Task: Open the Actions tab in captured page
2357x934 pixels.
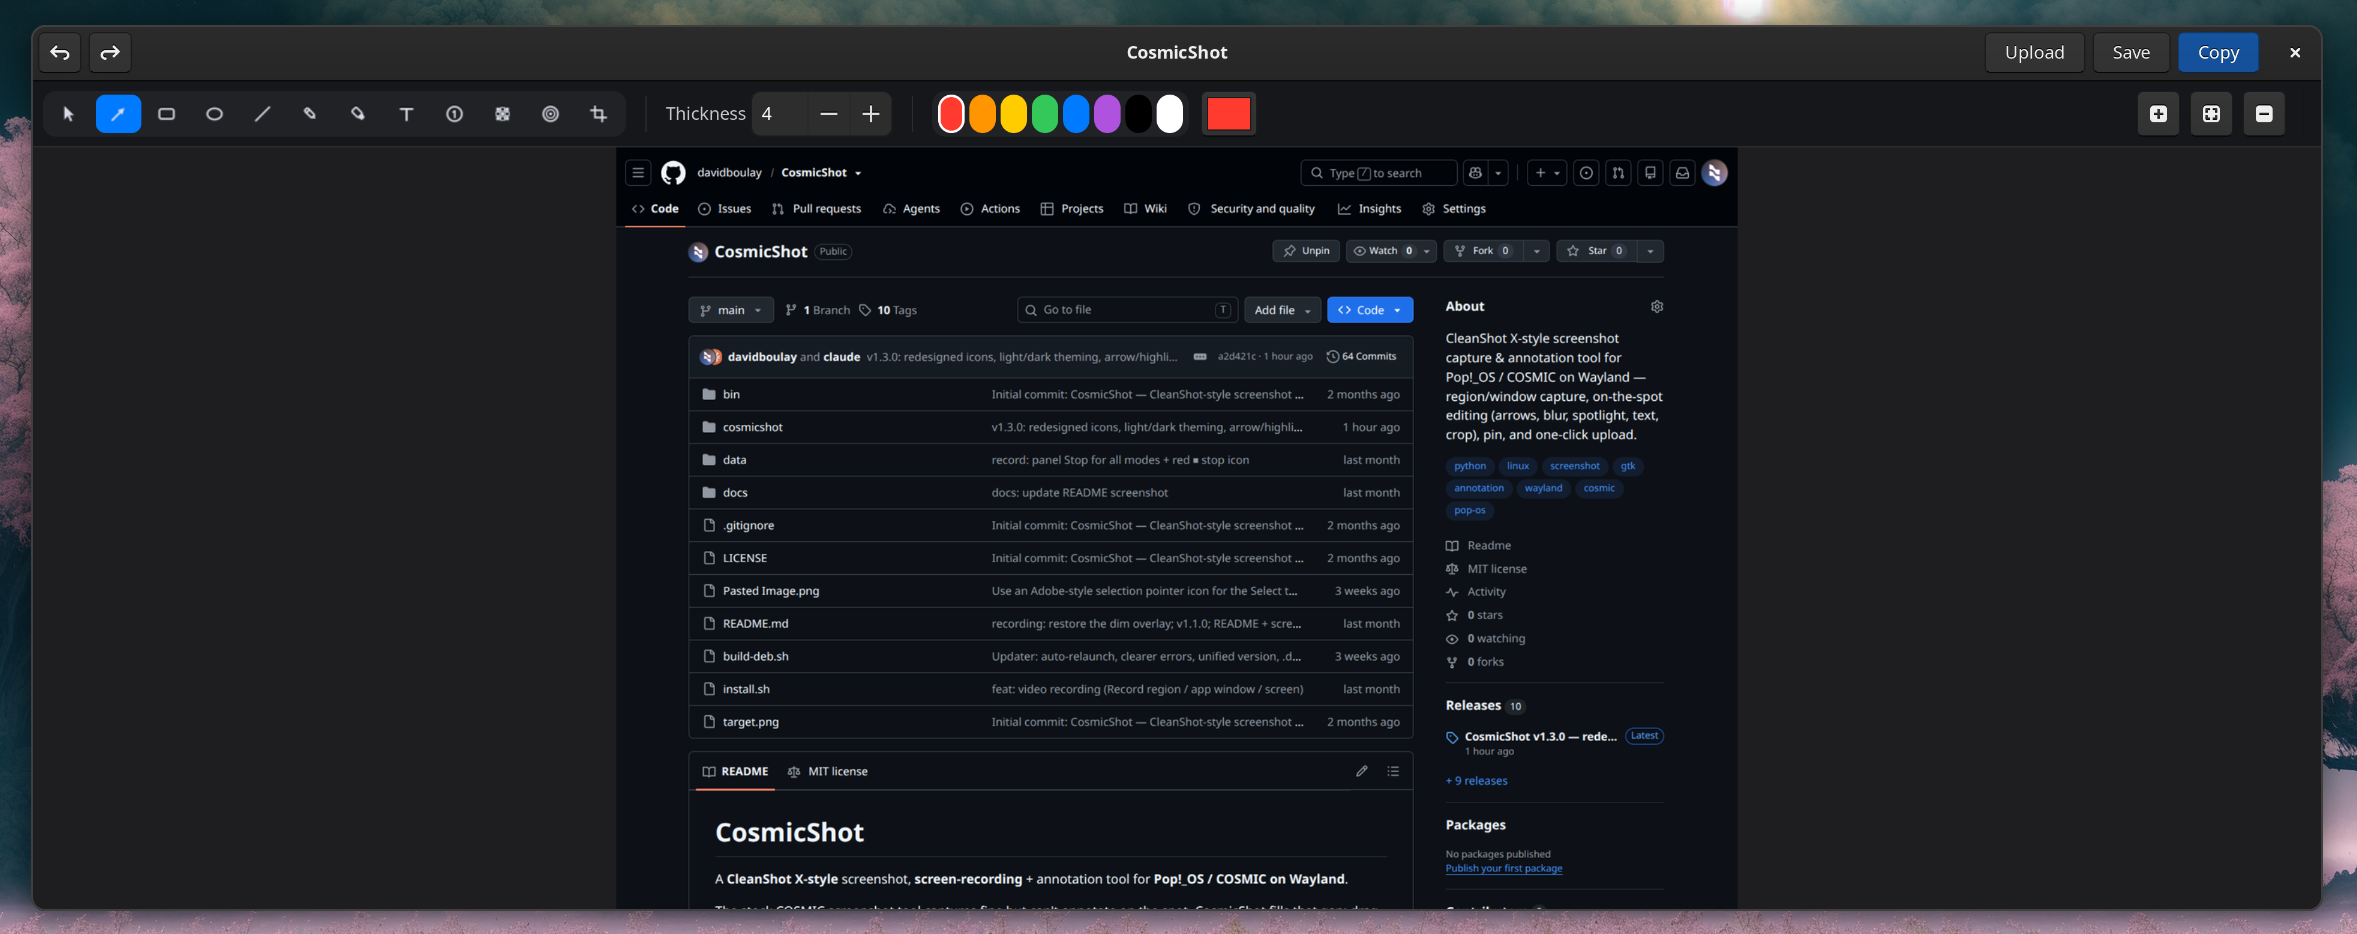Action: coord(990,209)
